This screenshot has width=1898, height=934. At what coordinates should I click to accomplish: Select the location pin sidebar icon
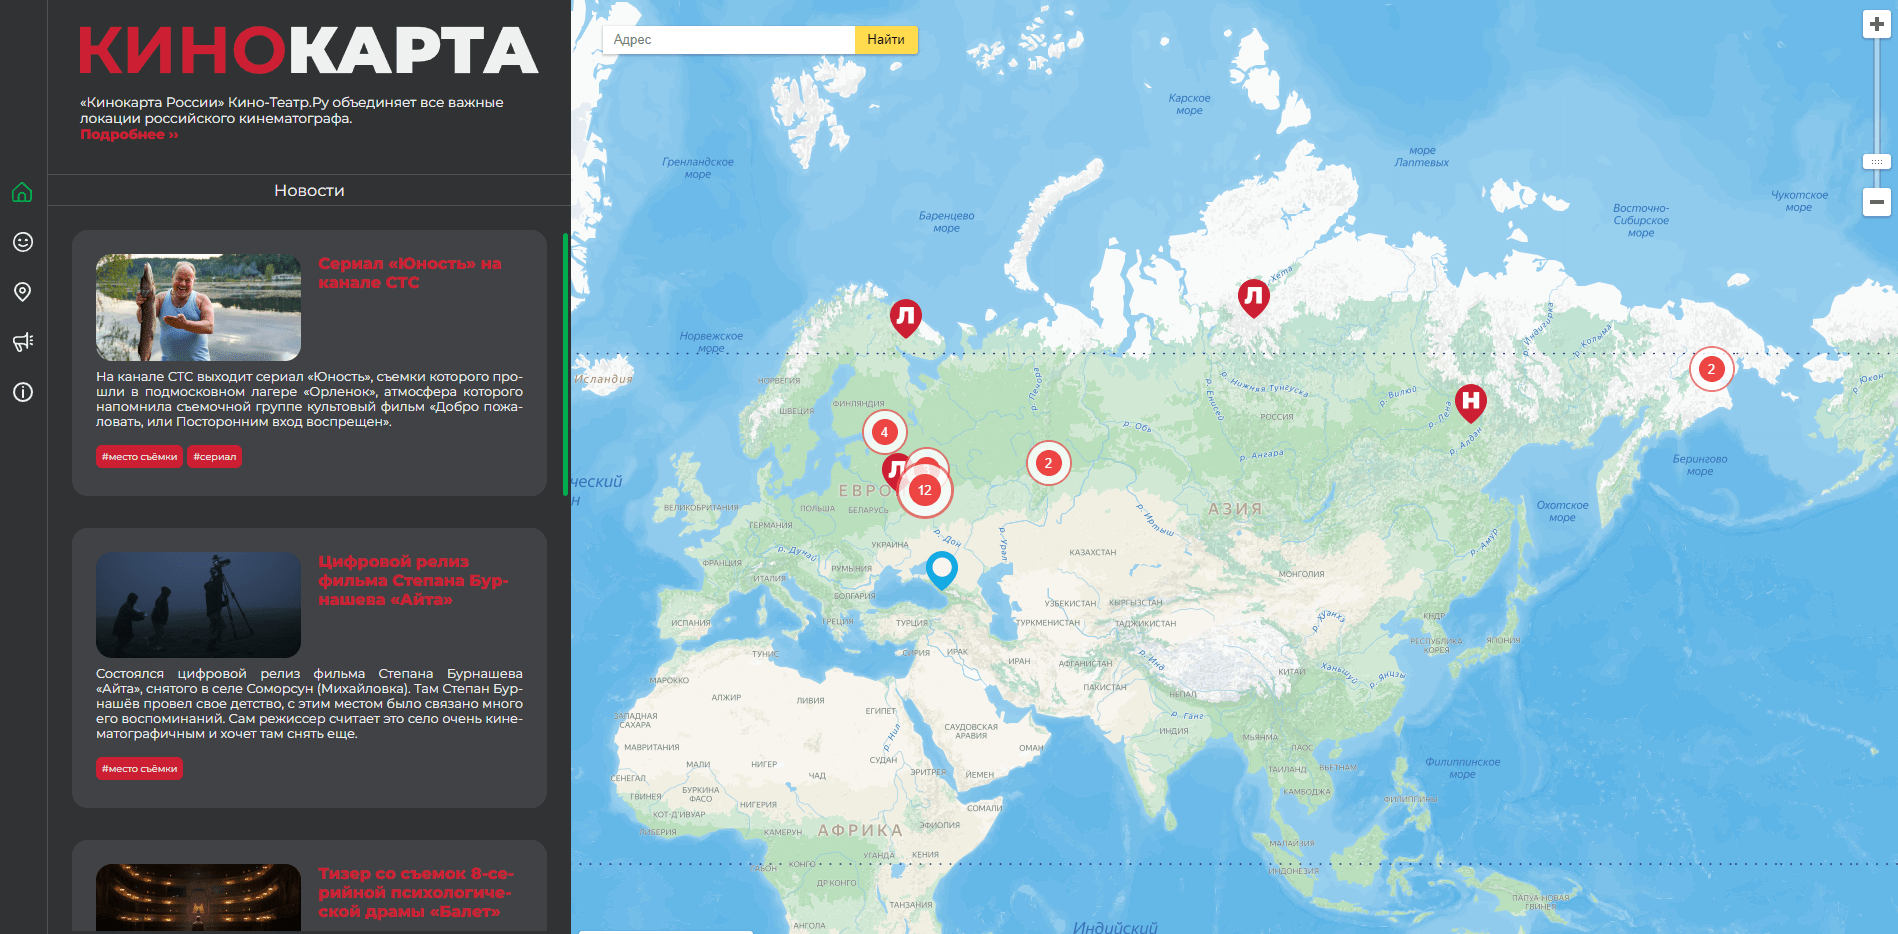pyautogui.click(x=22, y=292)
